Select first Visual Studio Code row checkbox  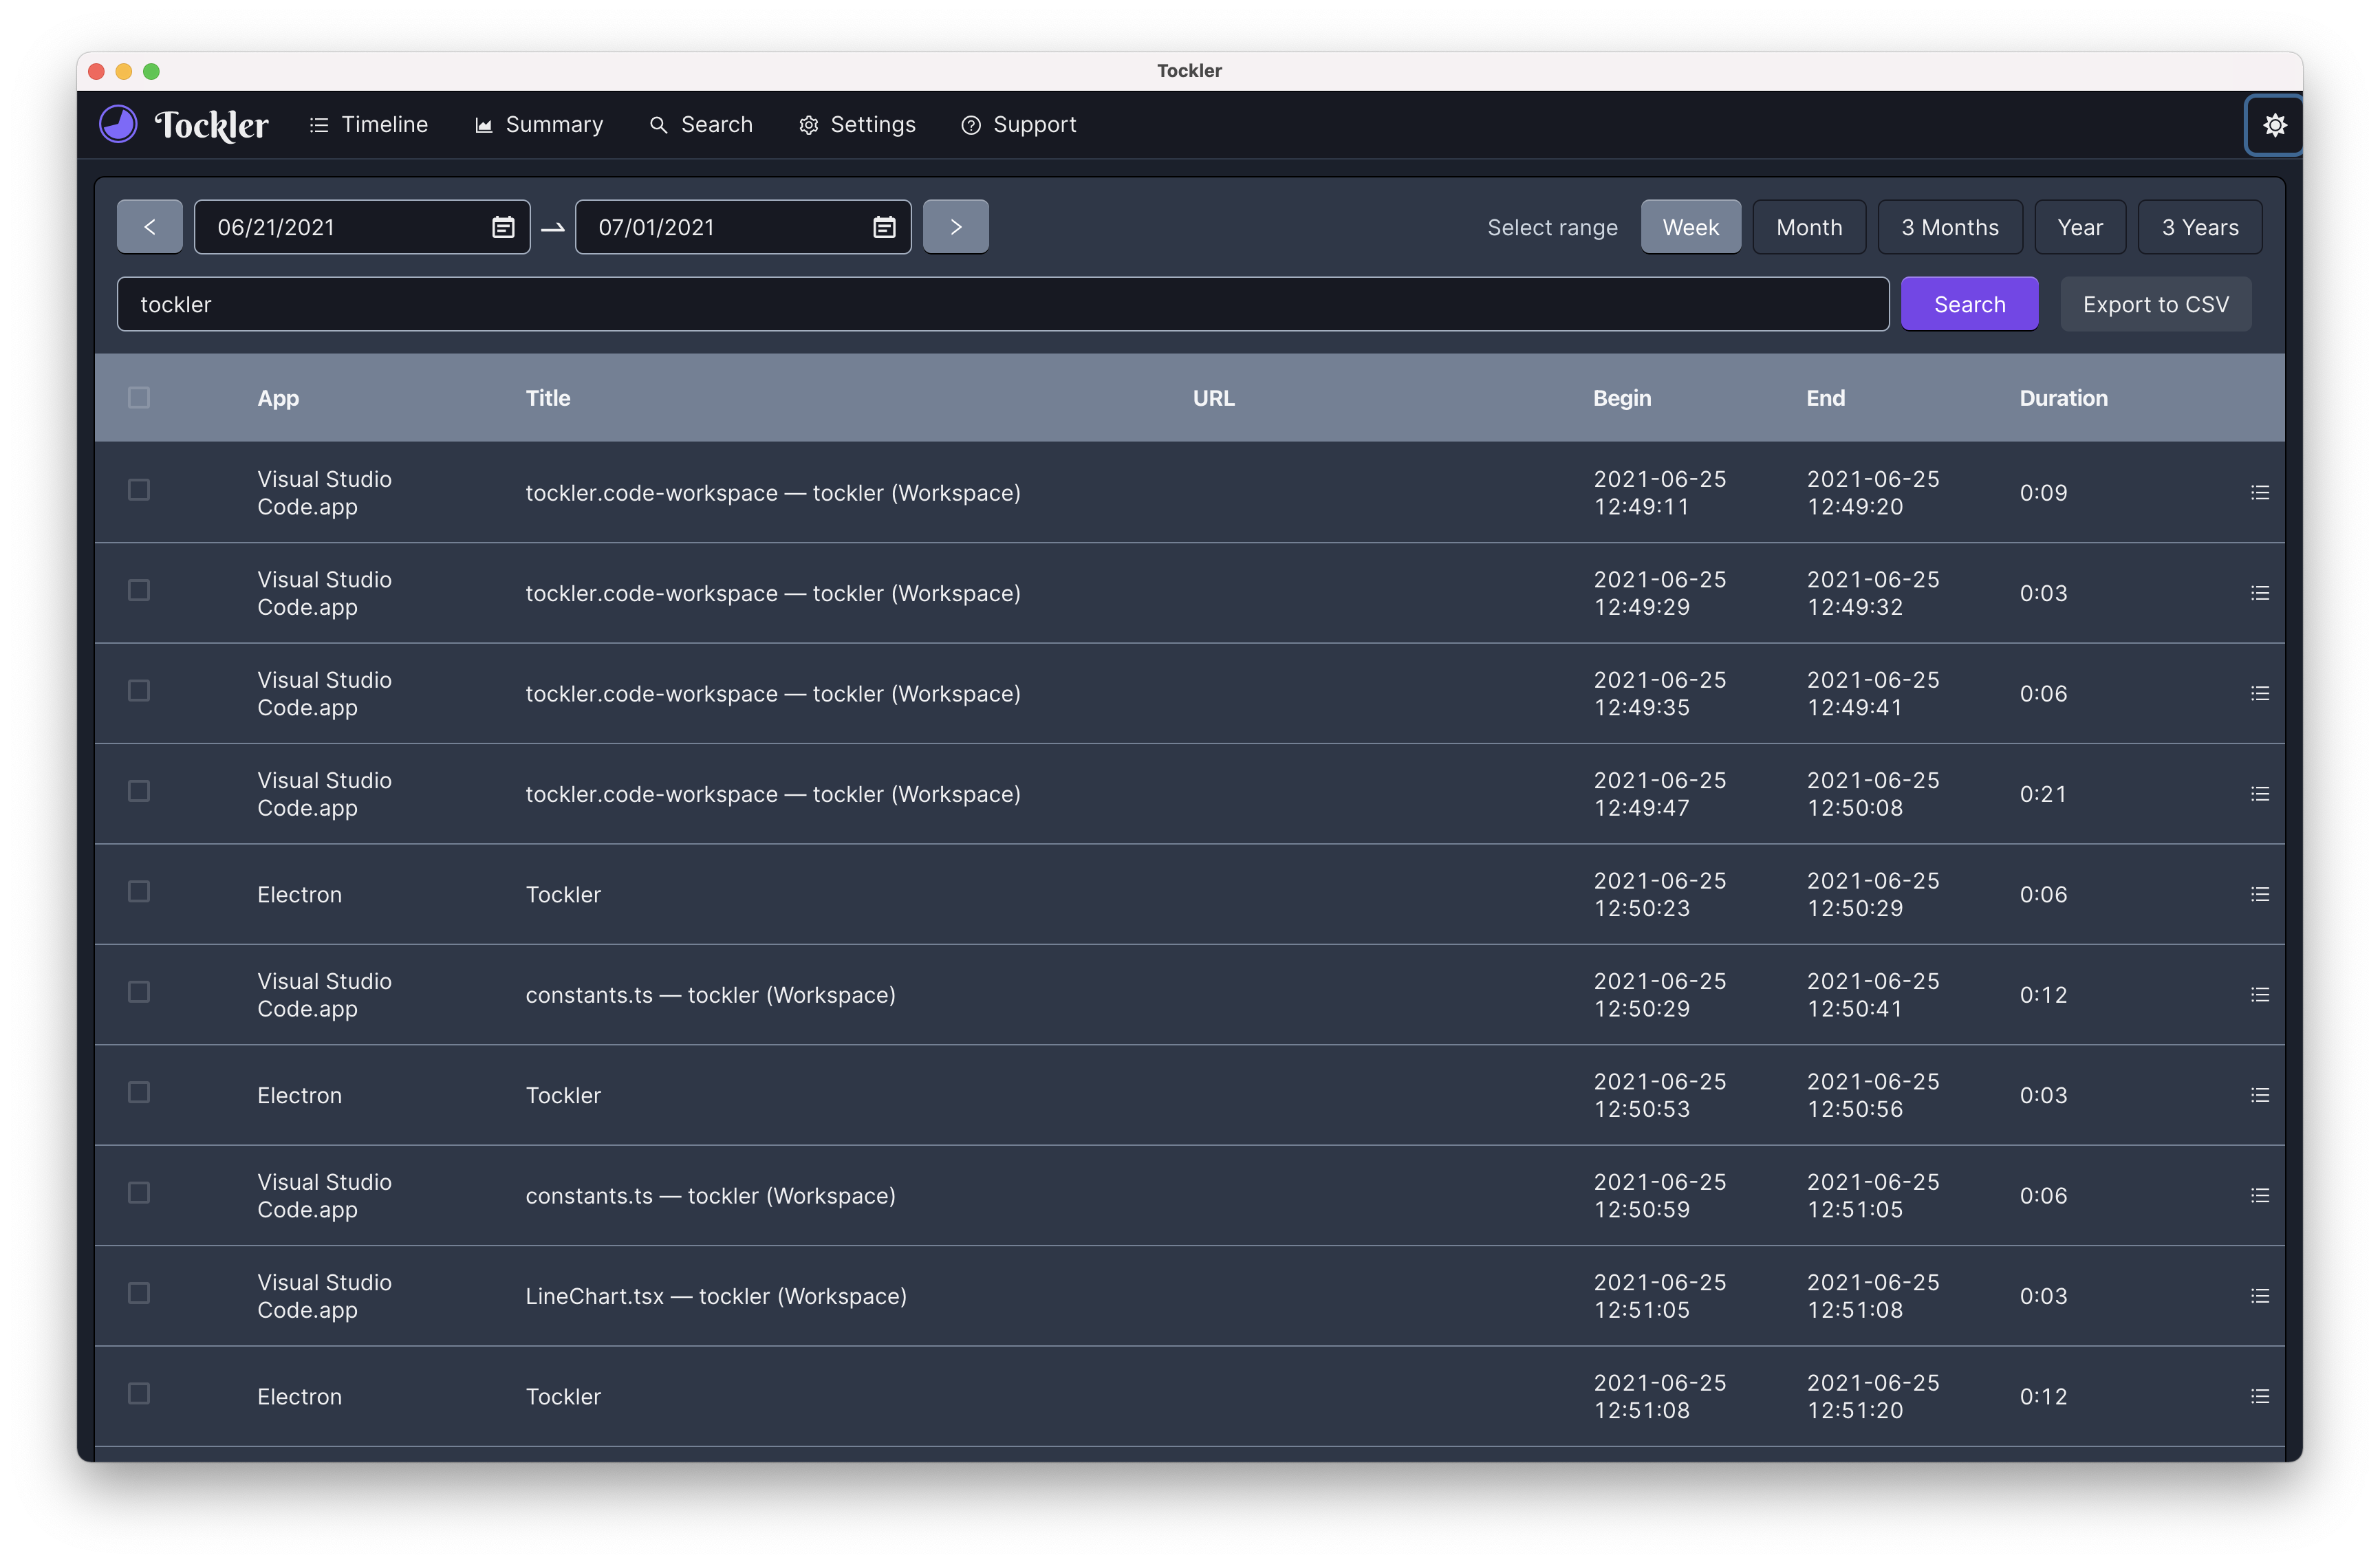pos(139,490)
